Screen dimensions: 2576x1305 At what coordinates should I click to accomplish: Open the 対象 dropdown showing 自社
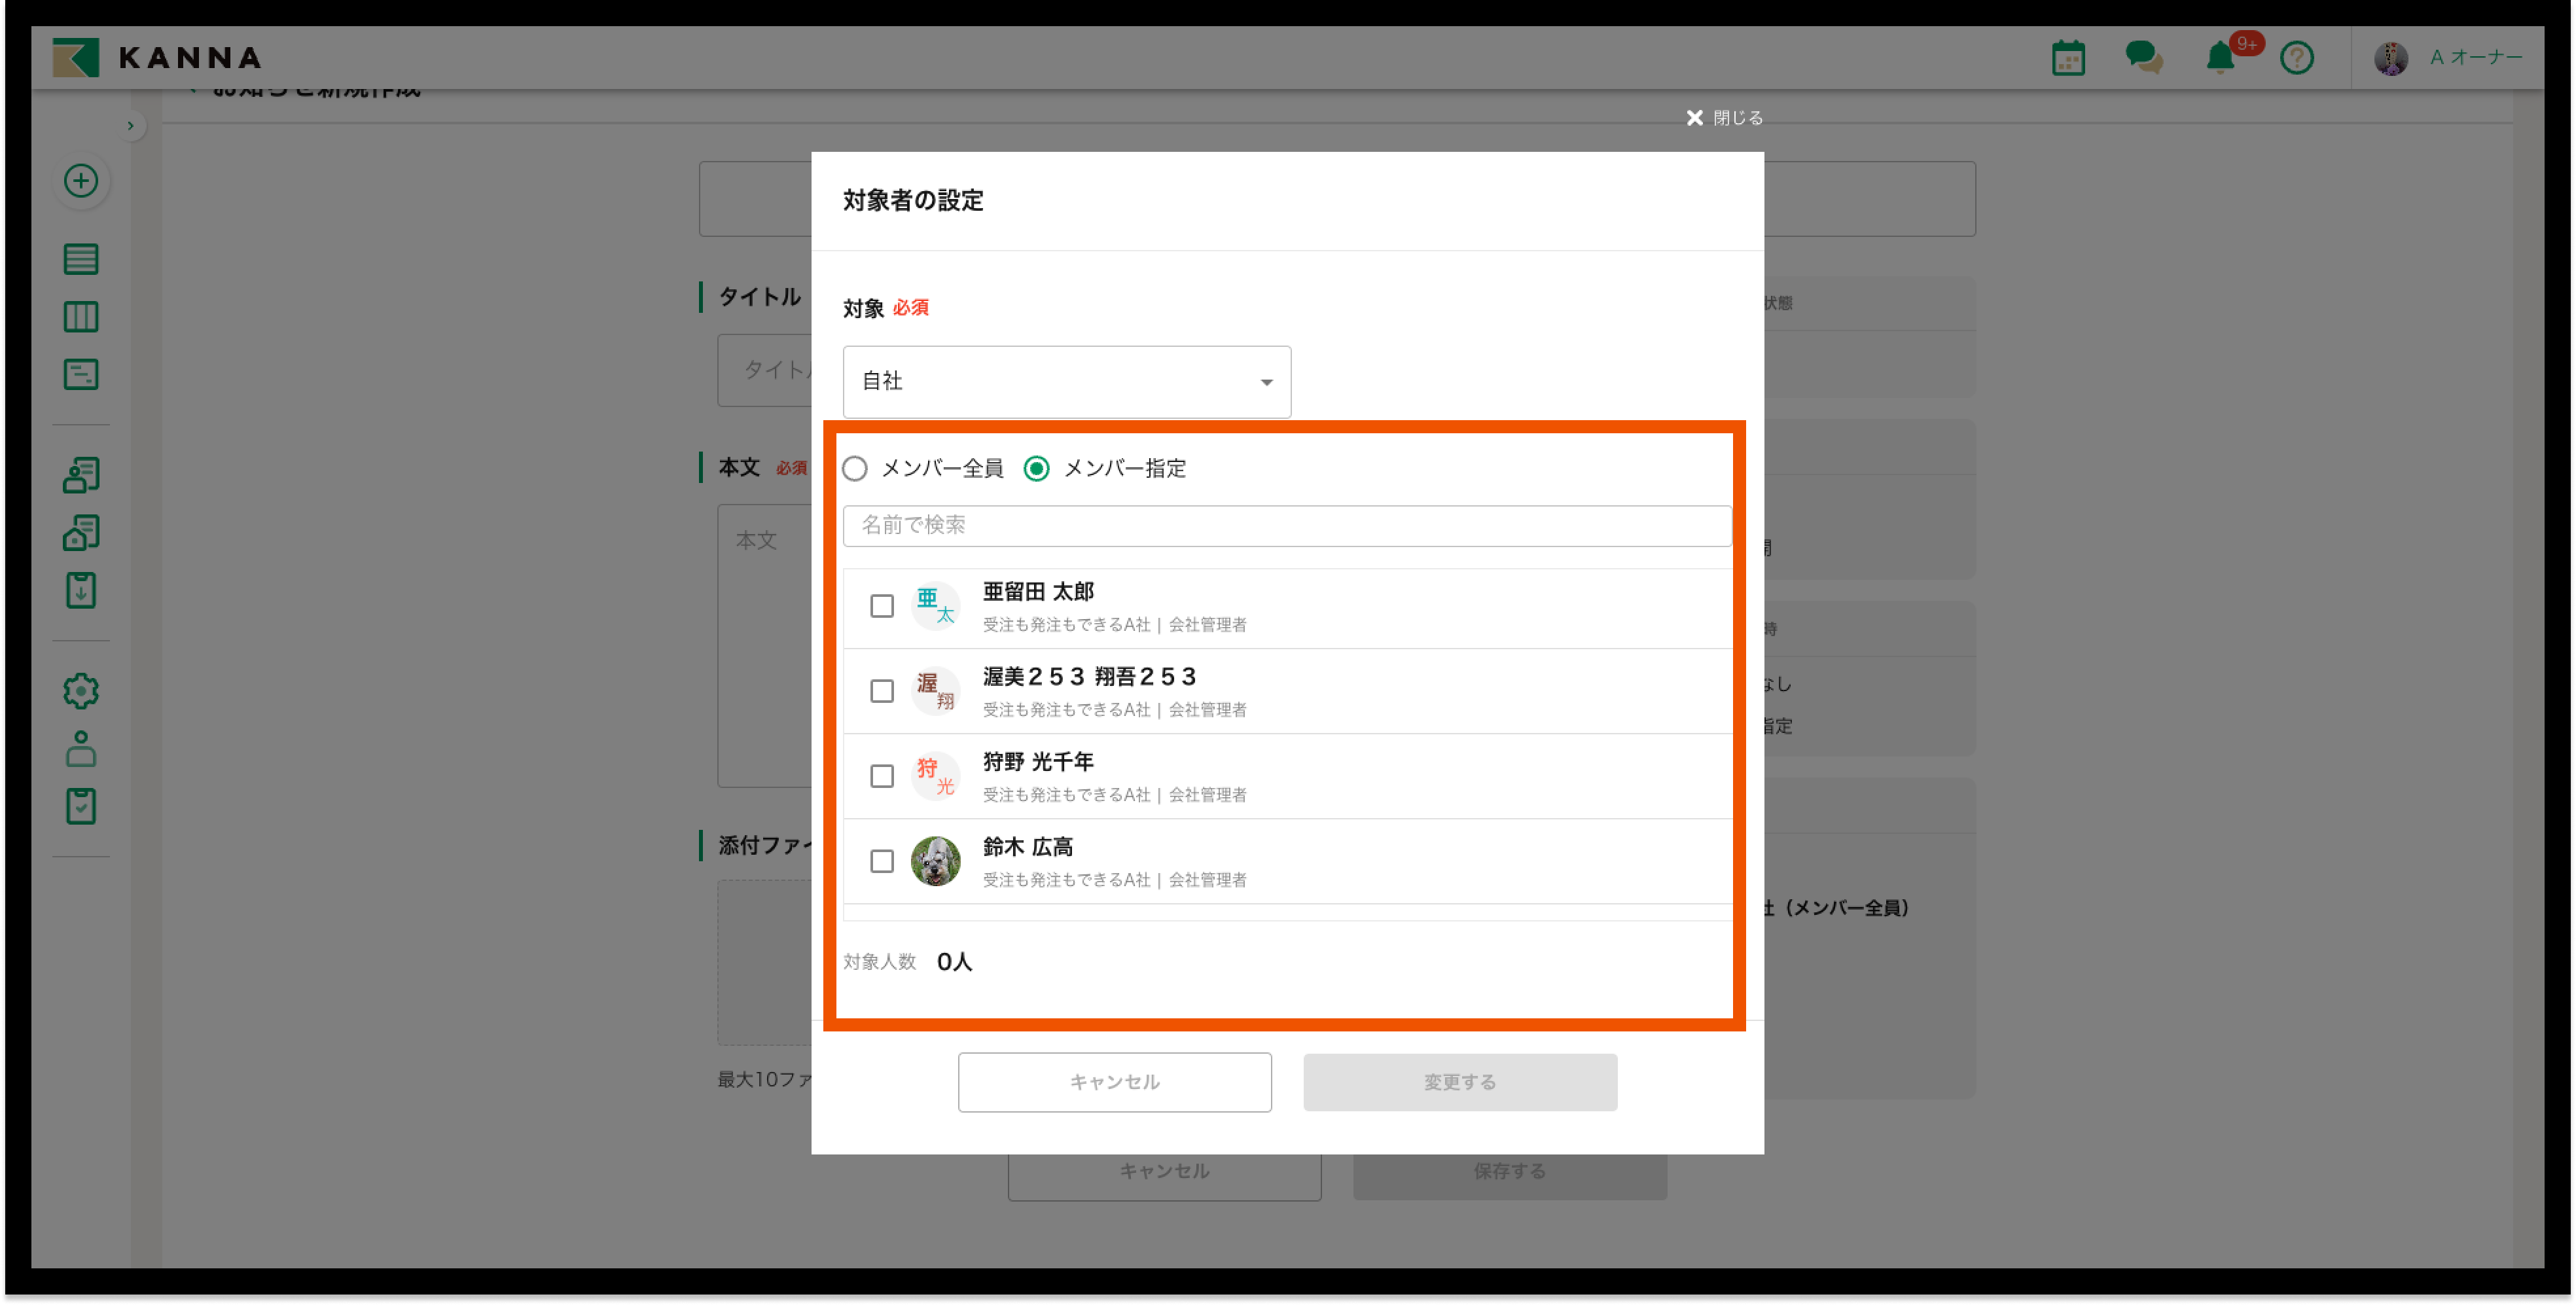(1066, 382)
